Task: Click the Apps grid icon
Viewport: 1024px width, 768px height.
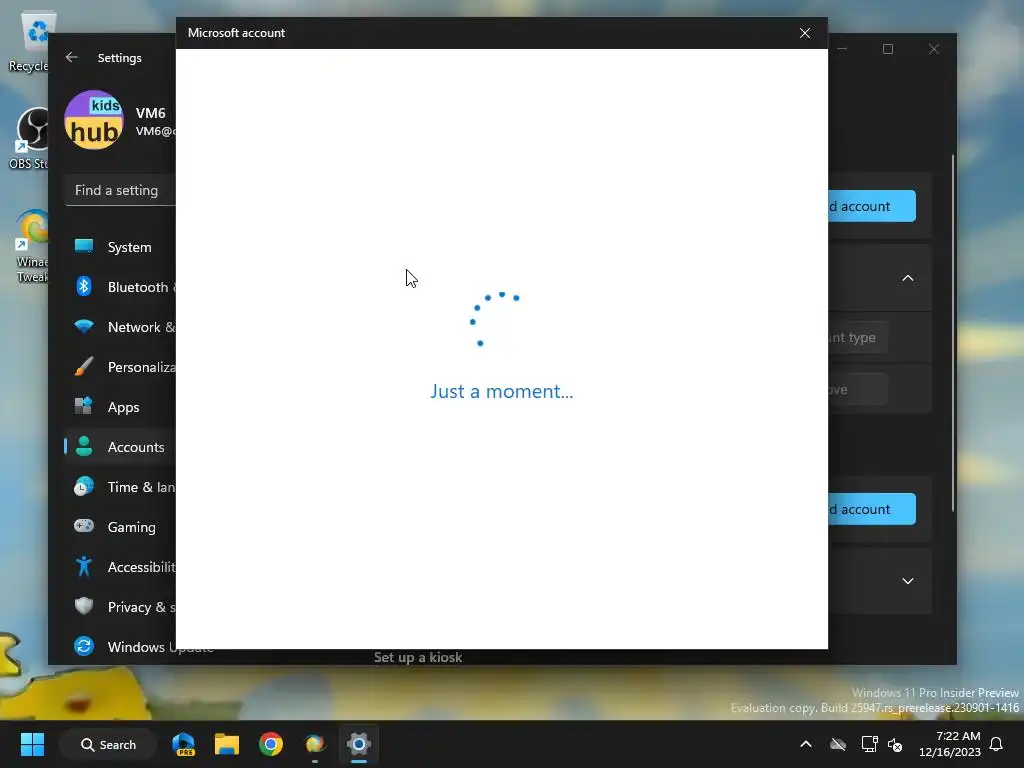Action: (x=84, y=406)
